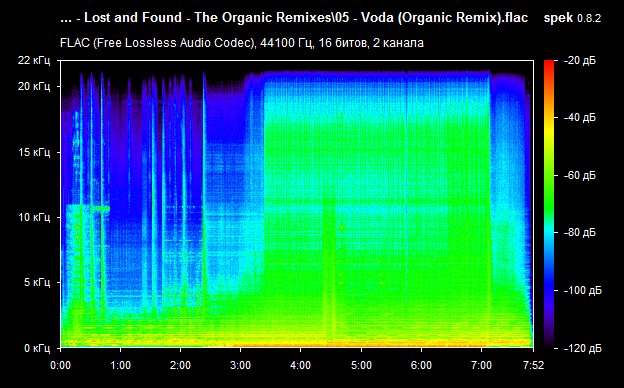Select the 4:00 time axis label
This screenshot has width=624, height=388.
pyautogui.click(x=300, y=365)
